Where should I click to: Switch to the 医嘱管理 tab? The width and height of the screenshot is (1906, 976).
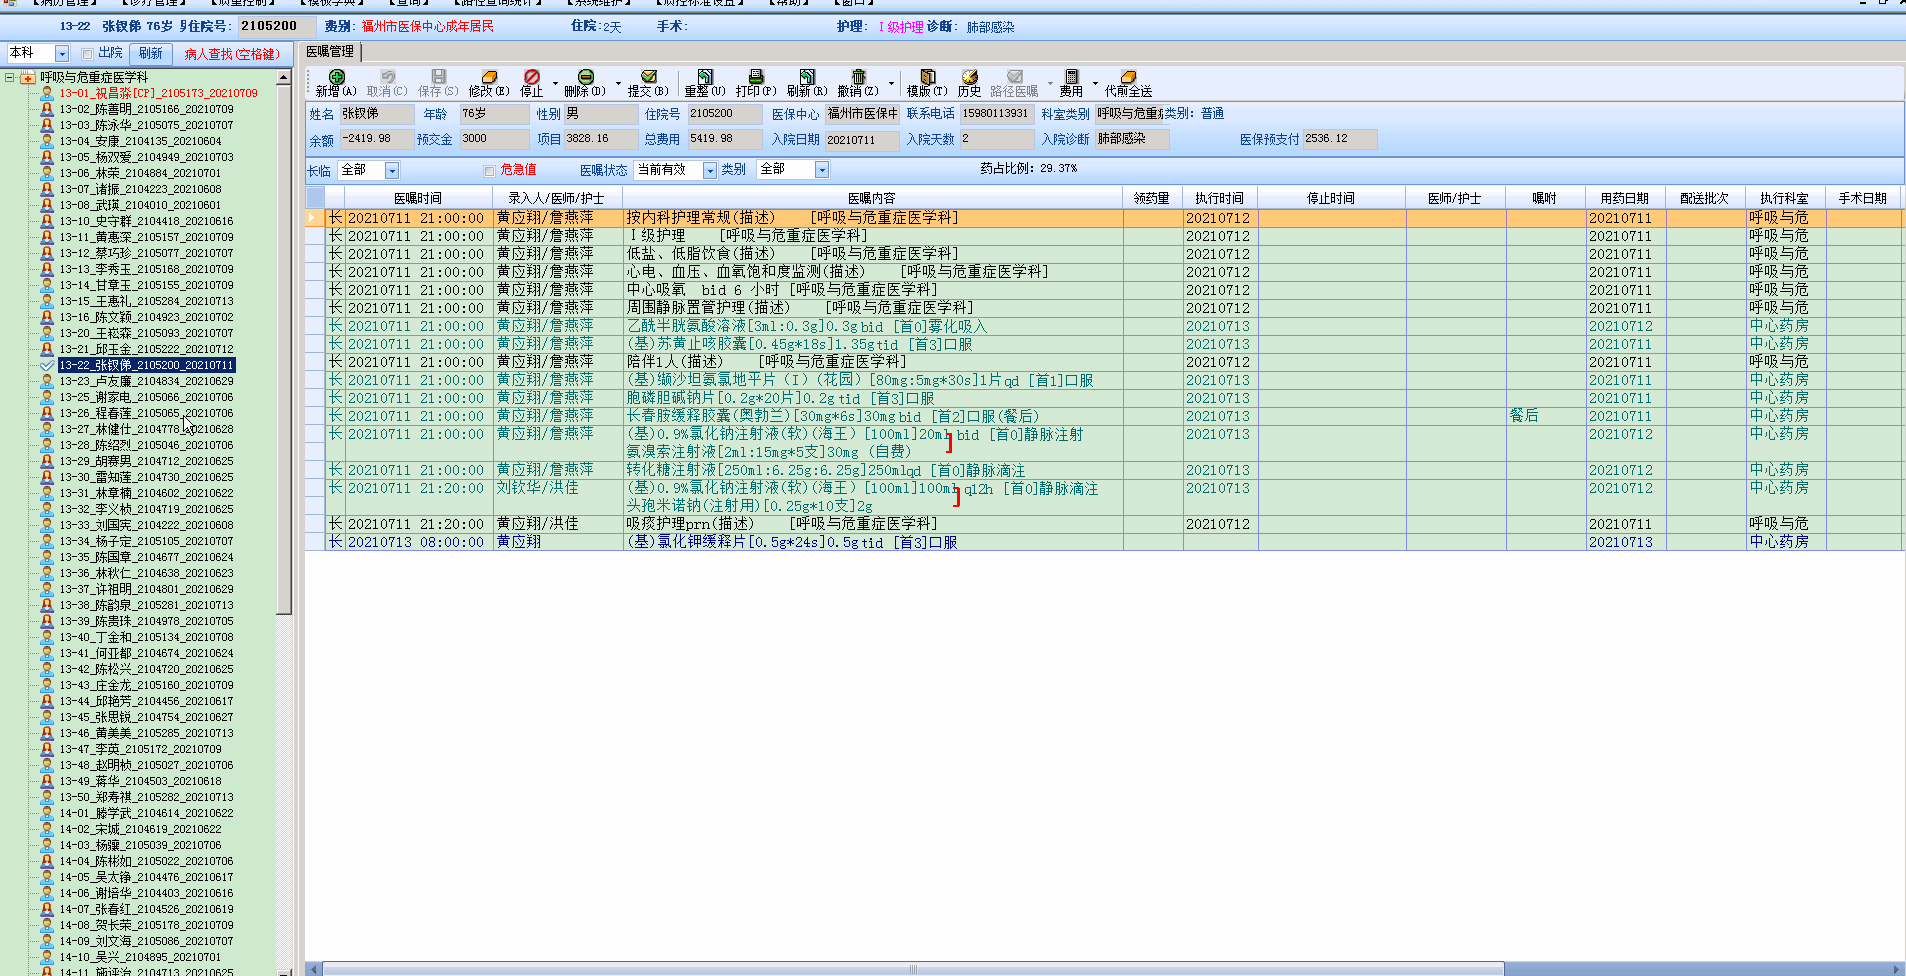pos(330,52)
